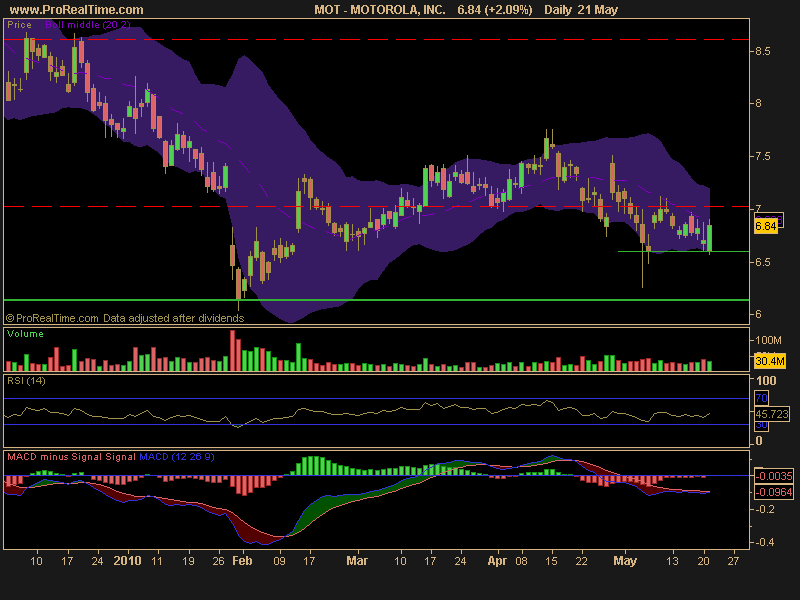
Task: Select the yellow 30.4M volume tag
Action: 770,361
